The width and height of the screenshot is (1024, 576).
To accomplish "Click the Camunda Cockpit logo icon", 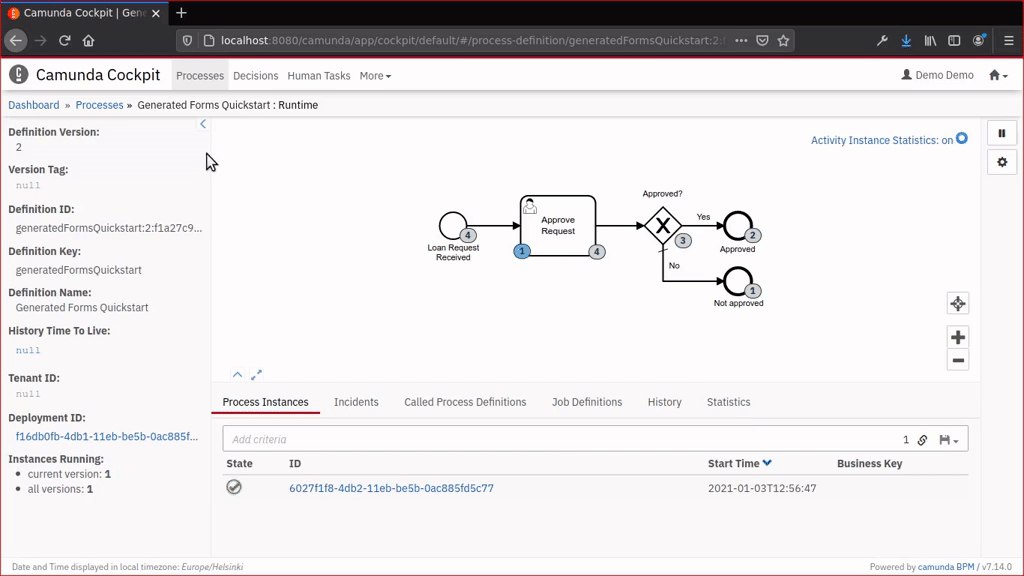I will point(19,75).
